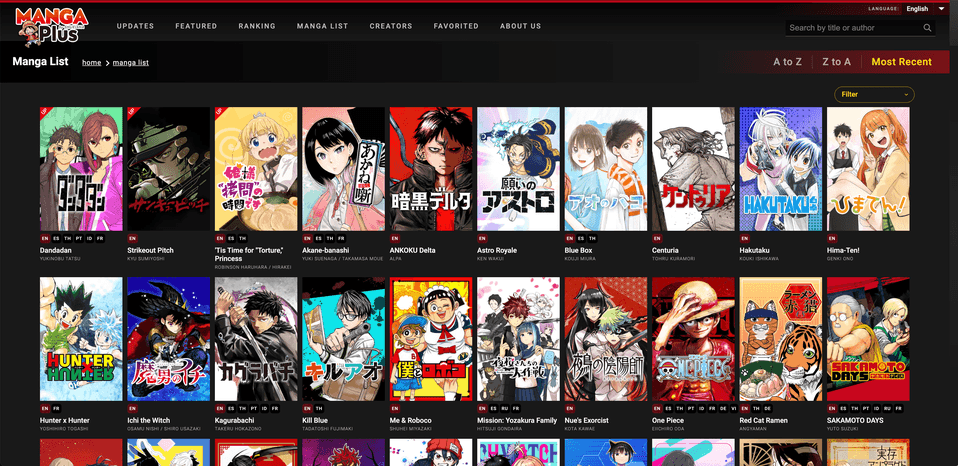
Task: Sort manga list A to Z
Action: click(x=787, y=62)
